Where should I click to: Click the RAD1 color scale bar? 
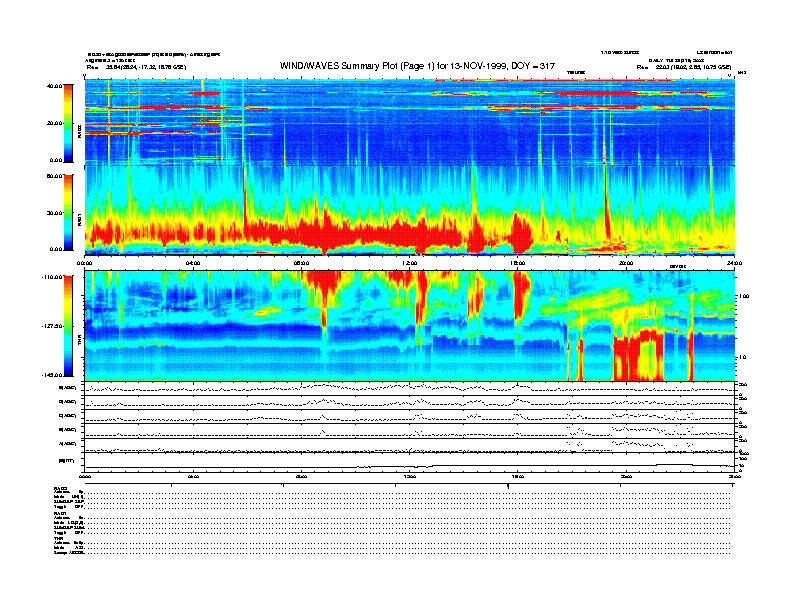[68, 212]
